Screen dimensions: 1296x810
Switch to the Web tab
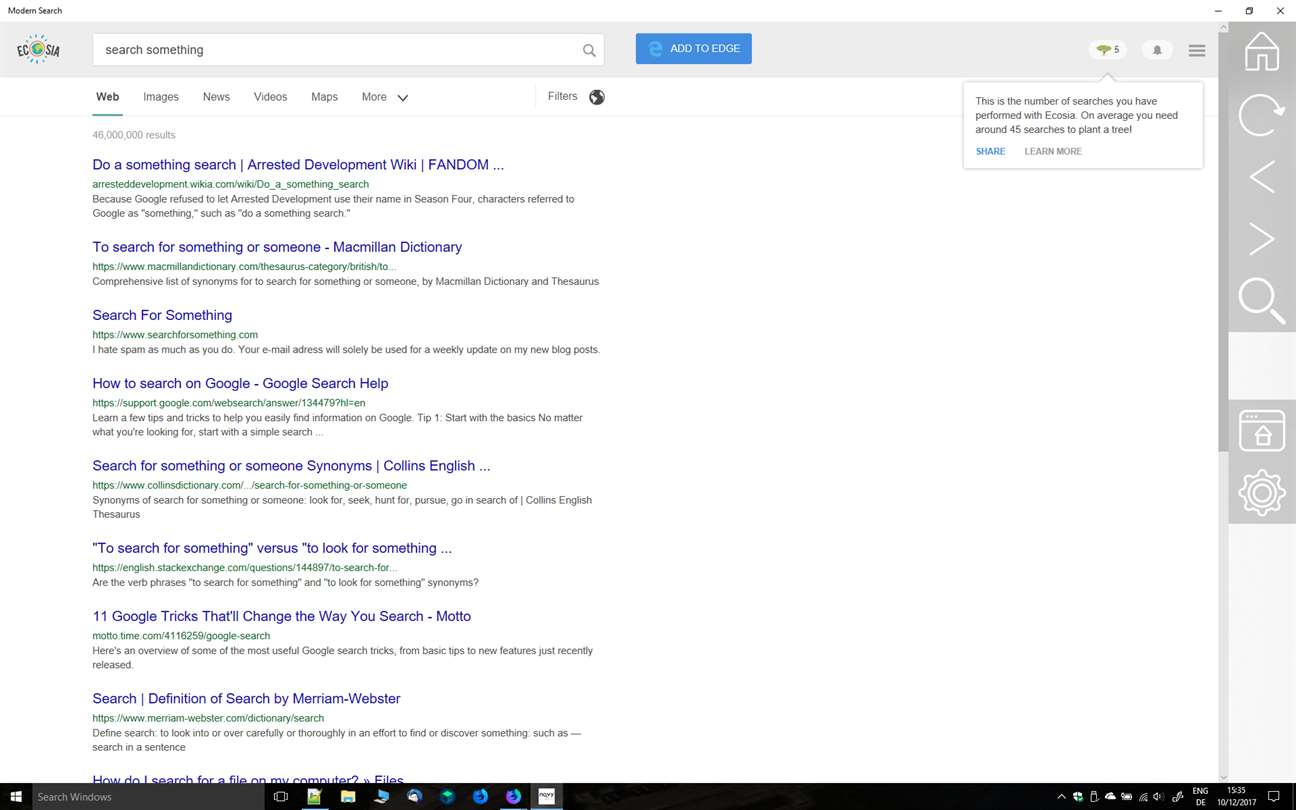click(x=107, y=97)
